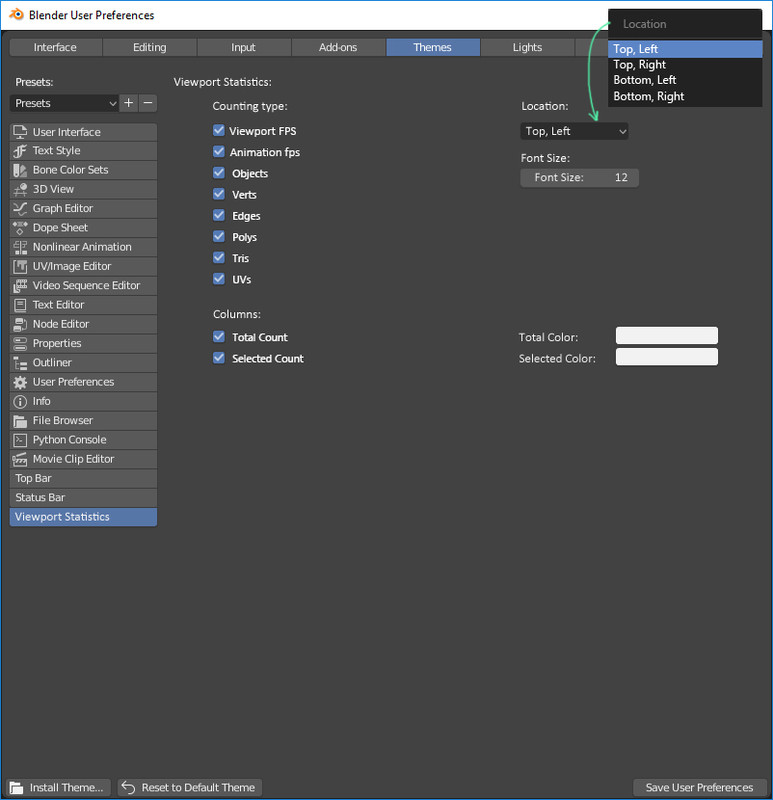Toggle the Polys checkbox

(219, 236)
